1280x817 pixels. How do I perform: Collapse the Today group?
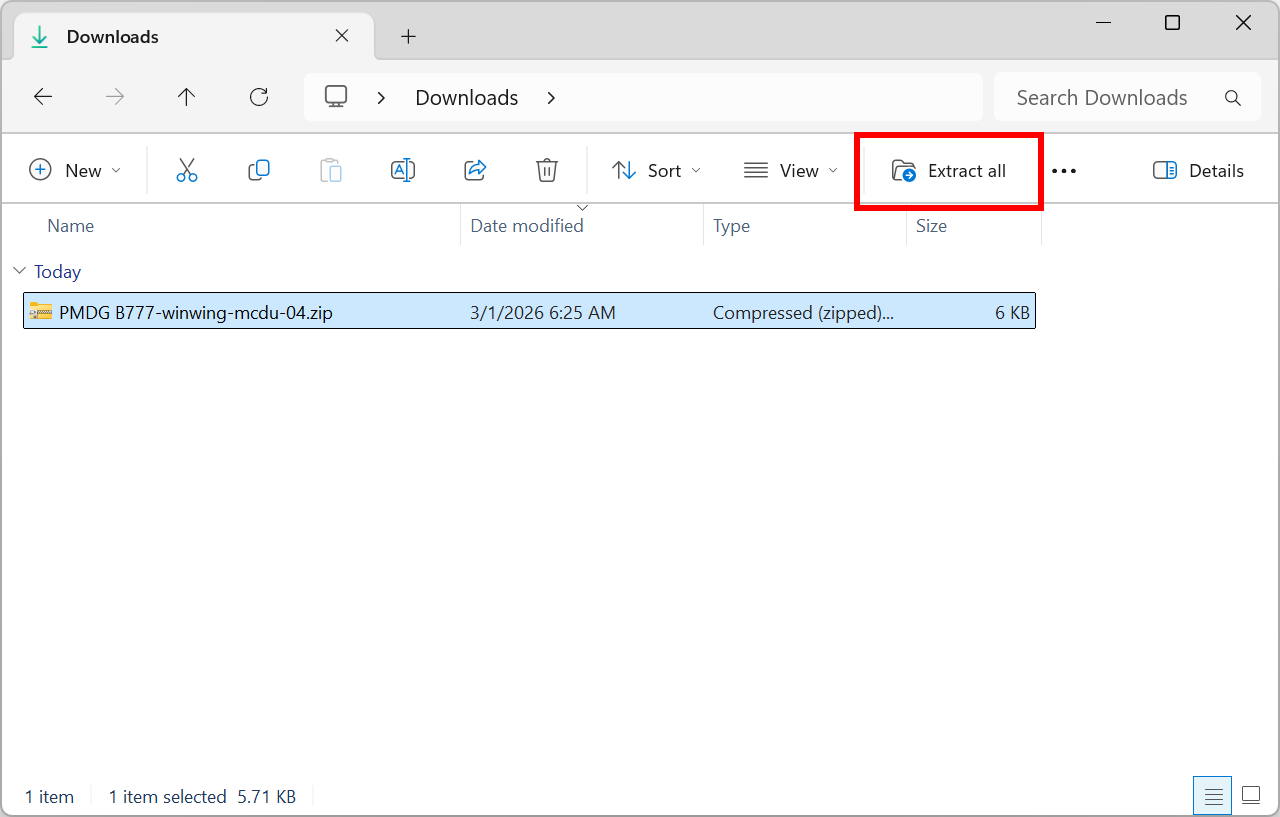click(19, 271)
